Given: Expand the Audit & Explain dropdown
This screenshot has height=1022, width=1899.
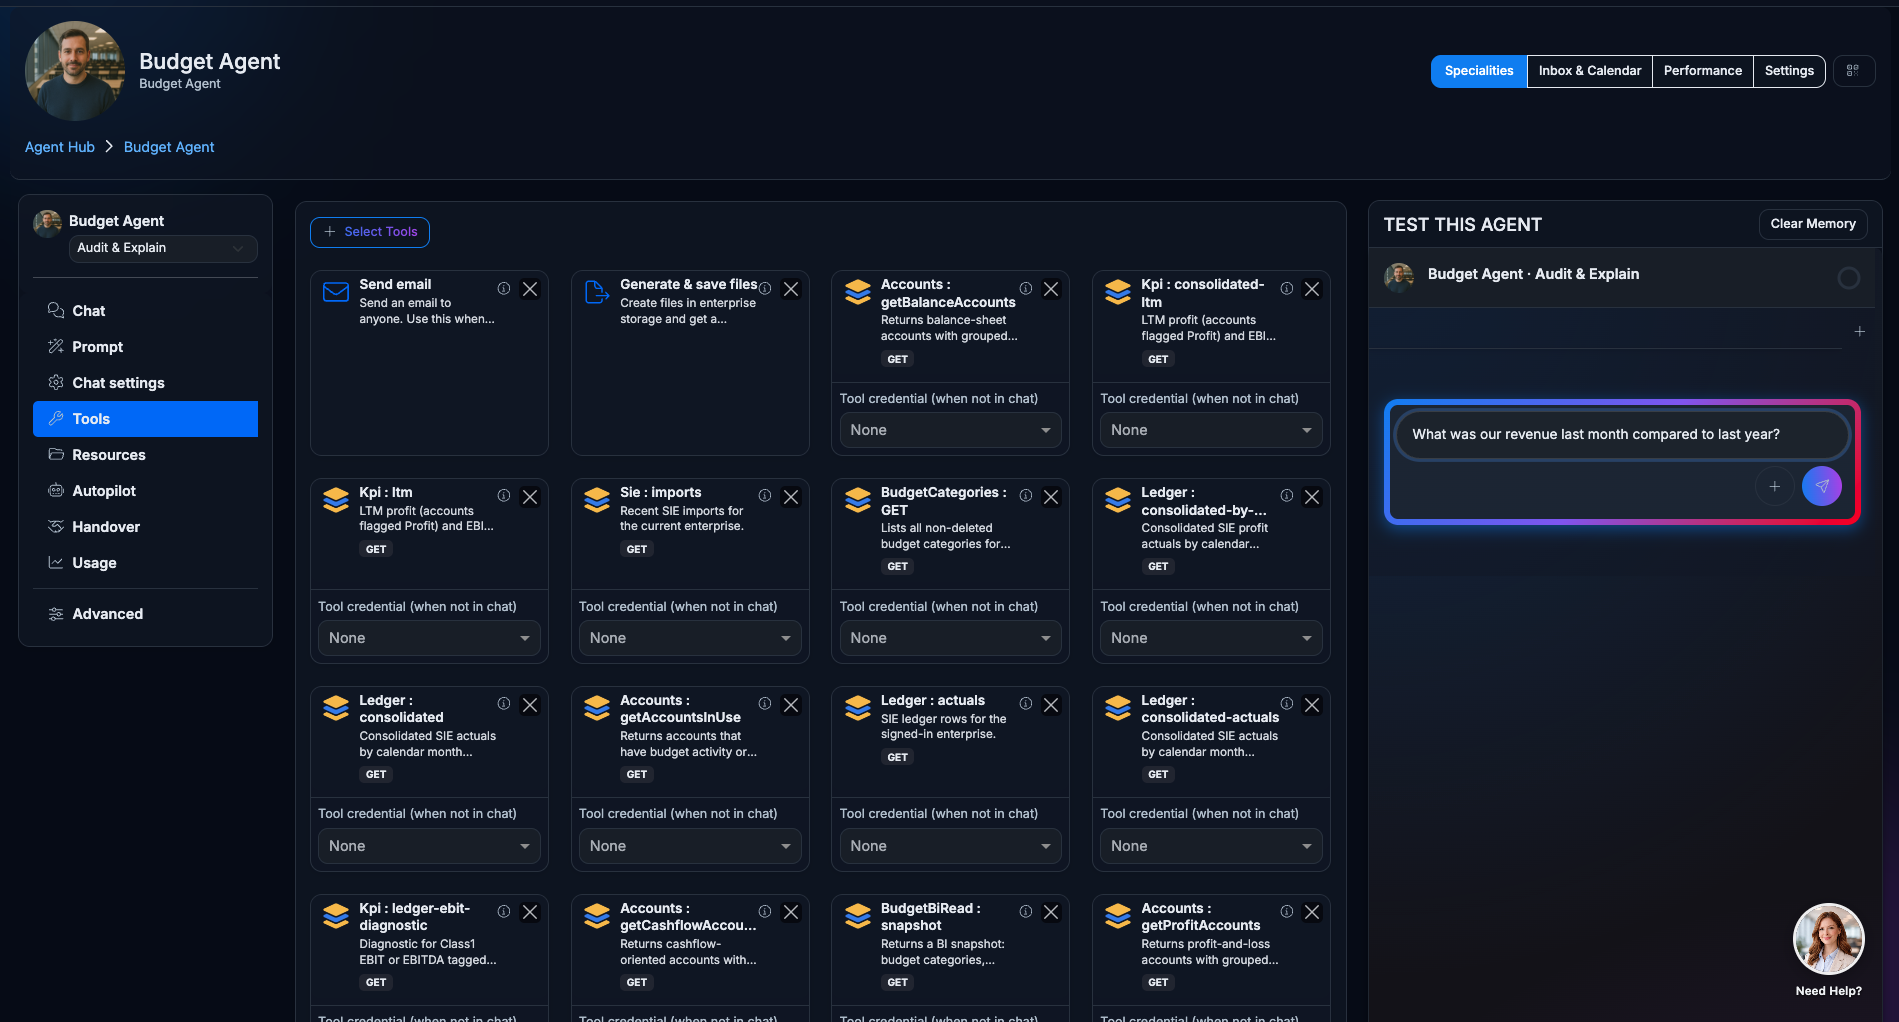Looking at the screenshot, I should (162, 248).
